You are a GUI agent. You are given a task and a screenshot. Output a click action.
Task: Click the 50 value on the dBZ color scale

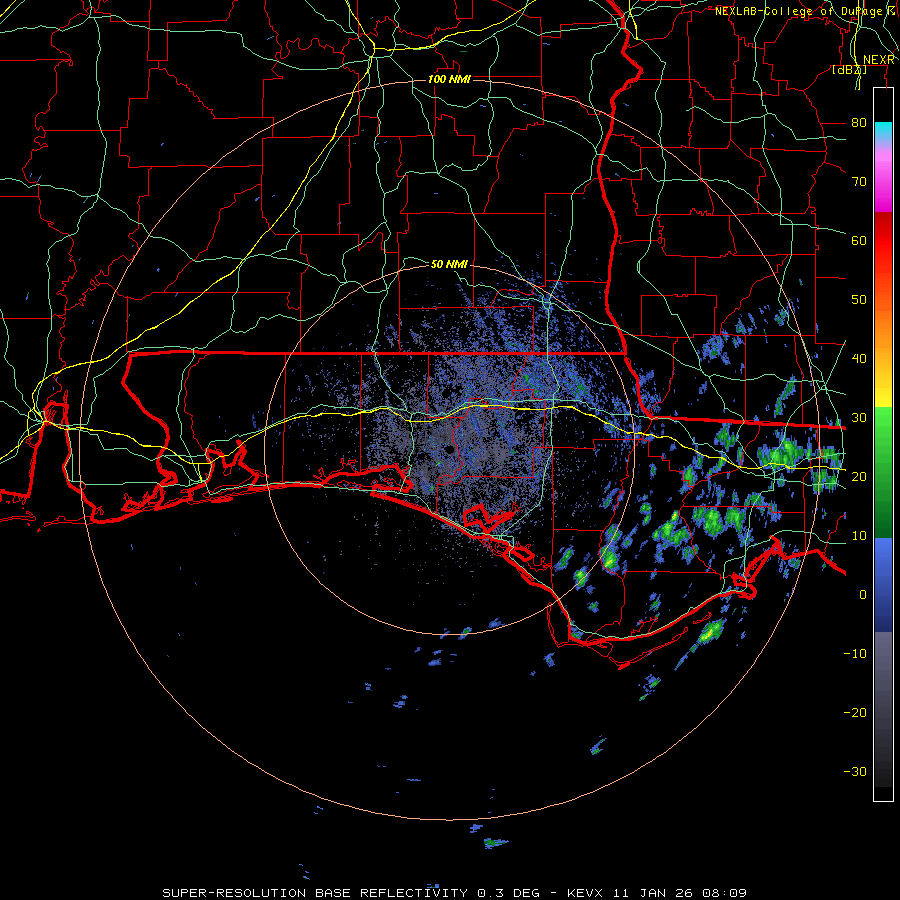[859, 300]
